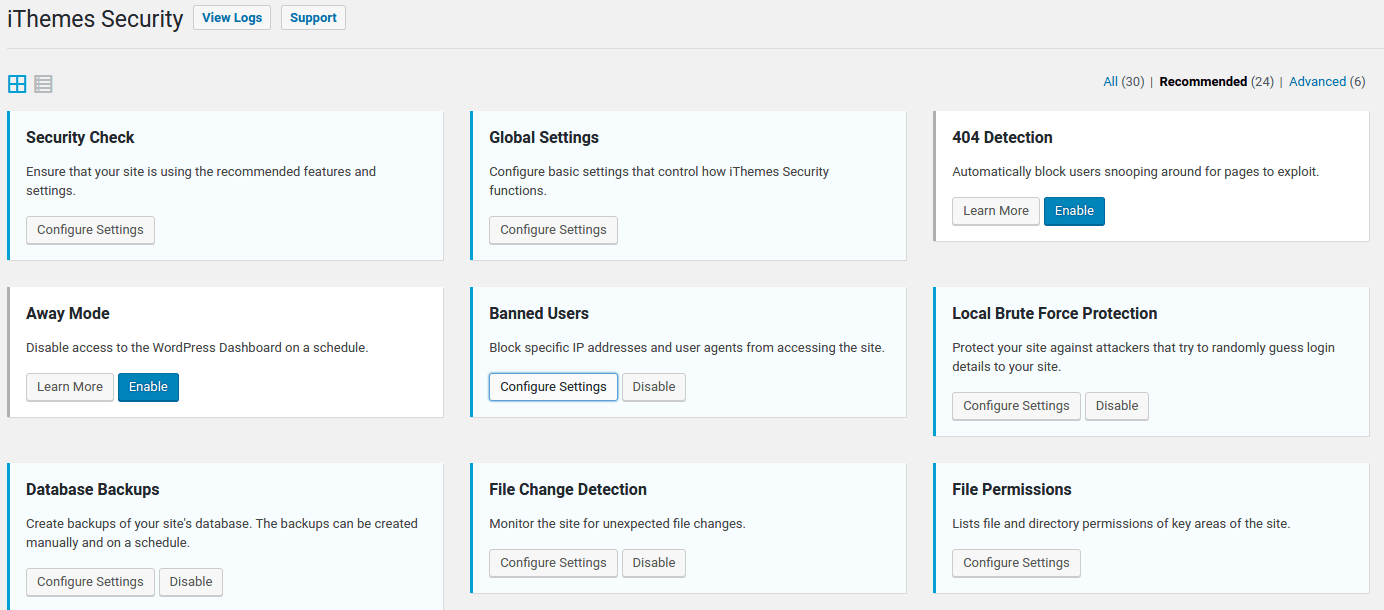Disable File Change Detection
The height and width of the screenshot is (610, 1384).
pyautogui.click(x=654, y=563)
